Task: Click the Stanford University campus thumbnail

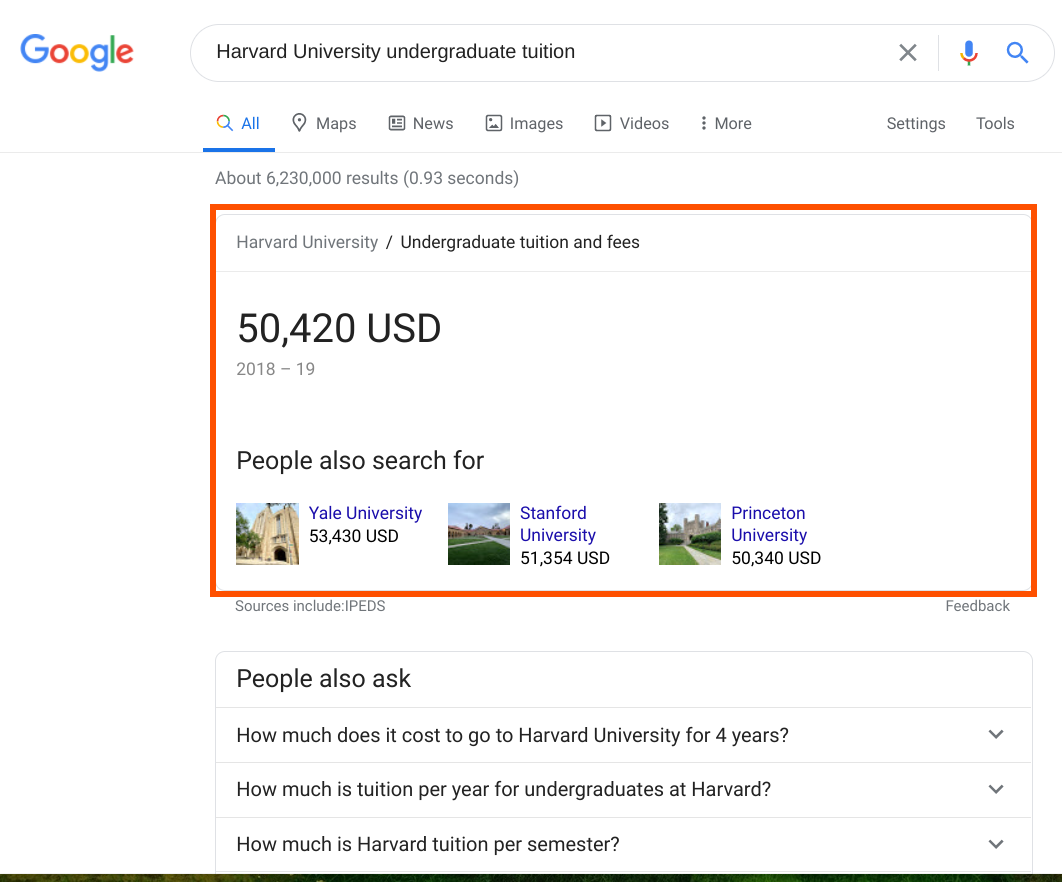Action: (479, 534)
